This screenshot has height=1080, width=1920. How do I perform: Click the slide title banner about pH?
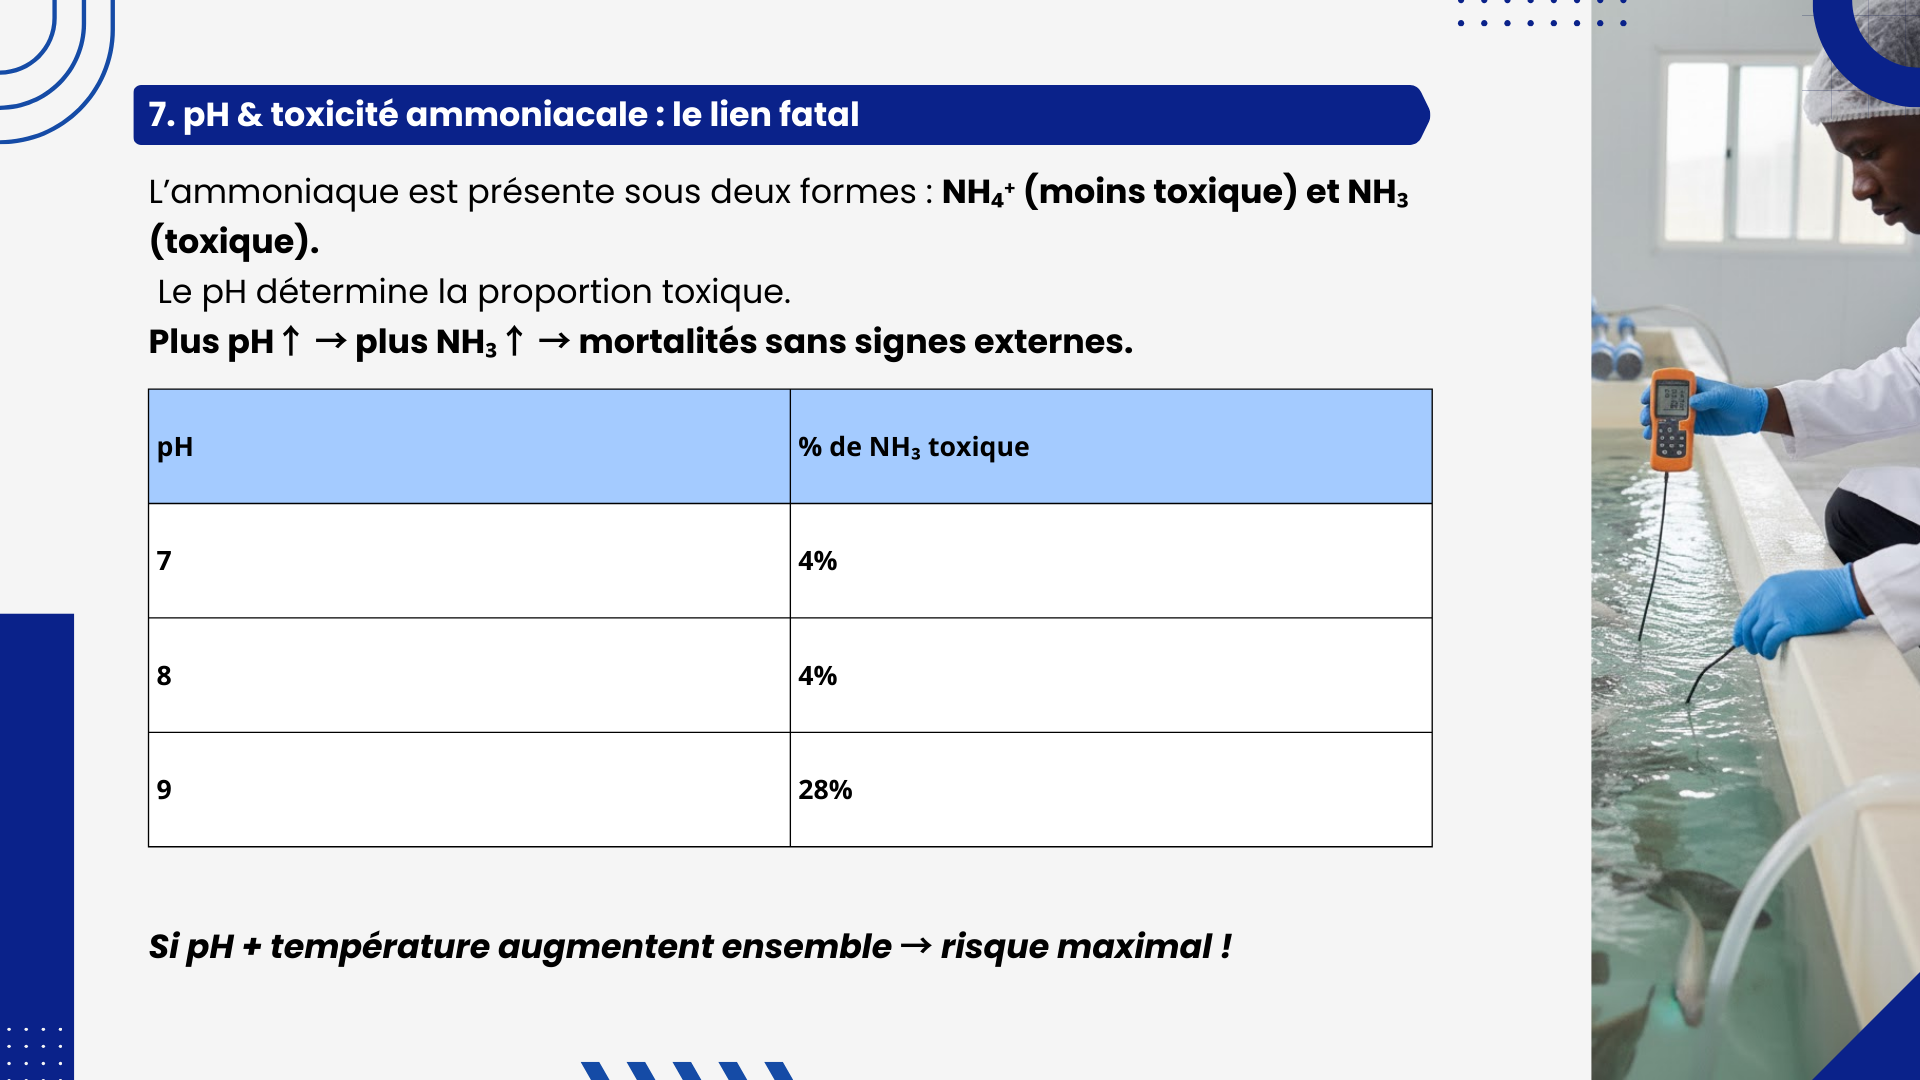[781, 115]
